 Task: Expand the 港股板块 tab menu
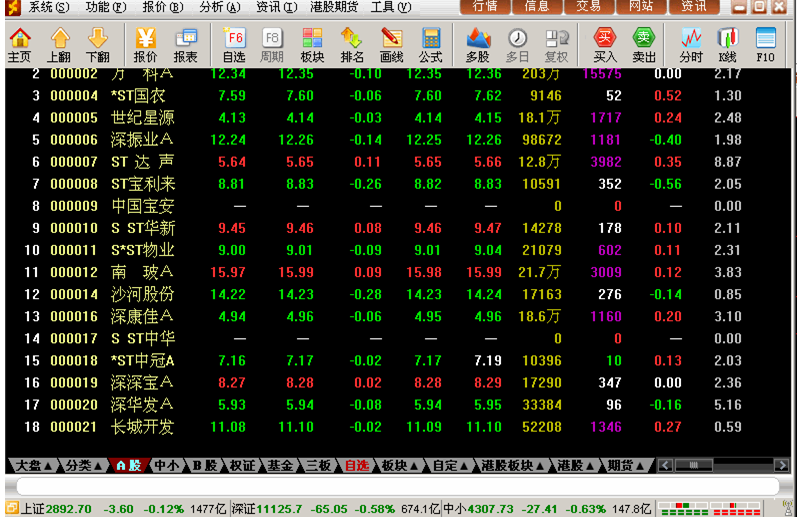tap(539, 466)
